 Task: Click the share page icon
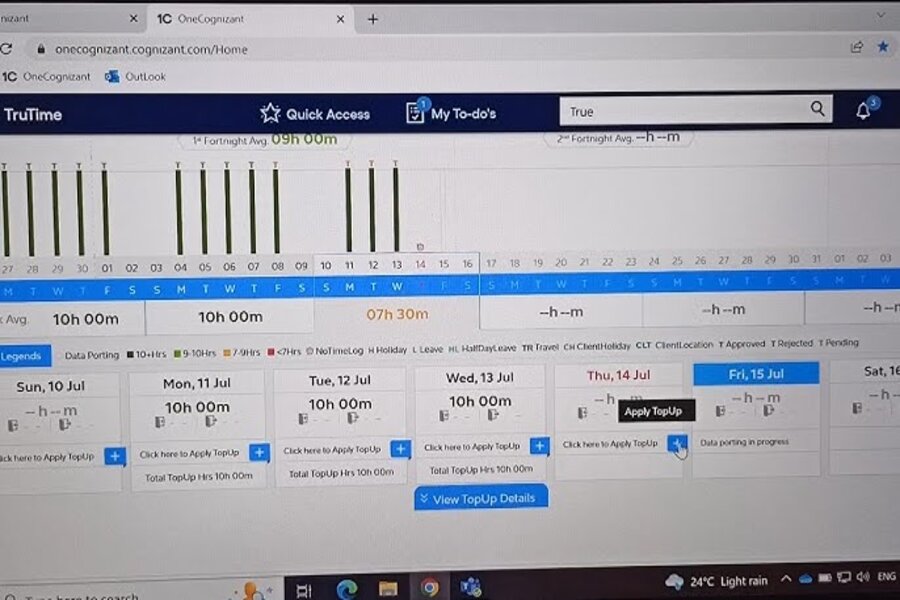point(856,47)
